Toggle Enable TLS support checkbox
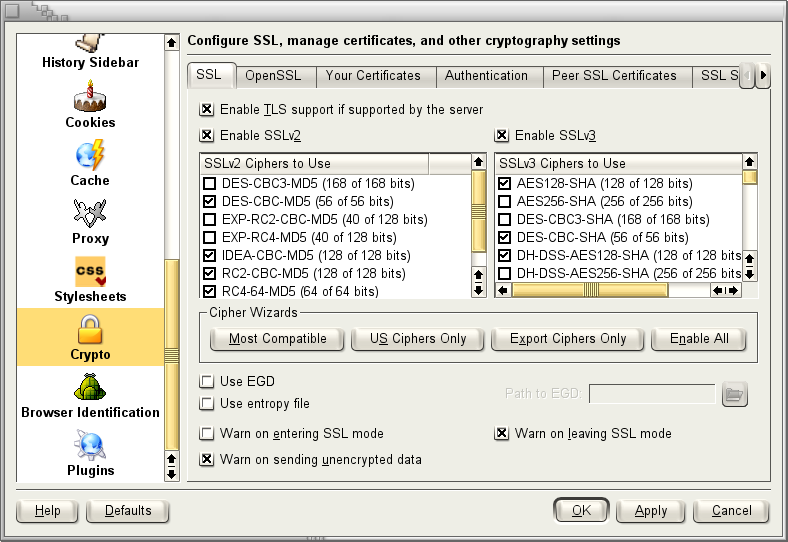The height and width of the screenshot is (542, 788). (x=206, y=109)
